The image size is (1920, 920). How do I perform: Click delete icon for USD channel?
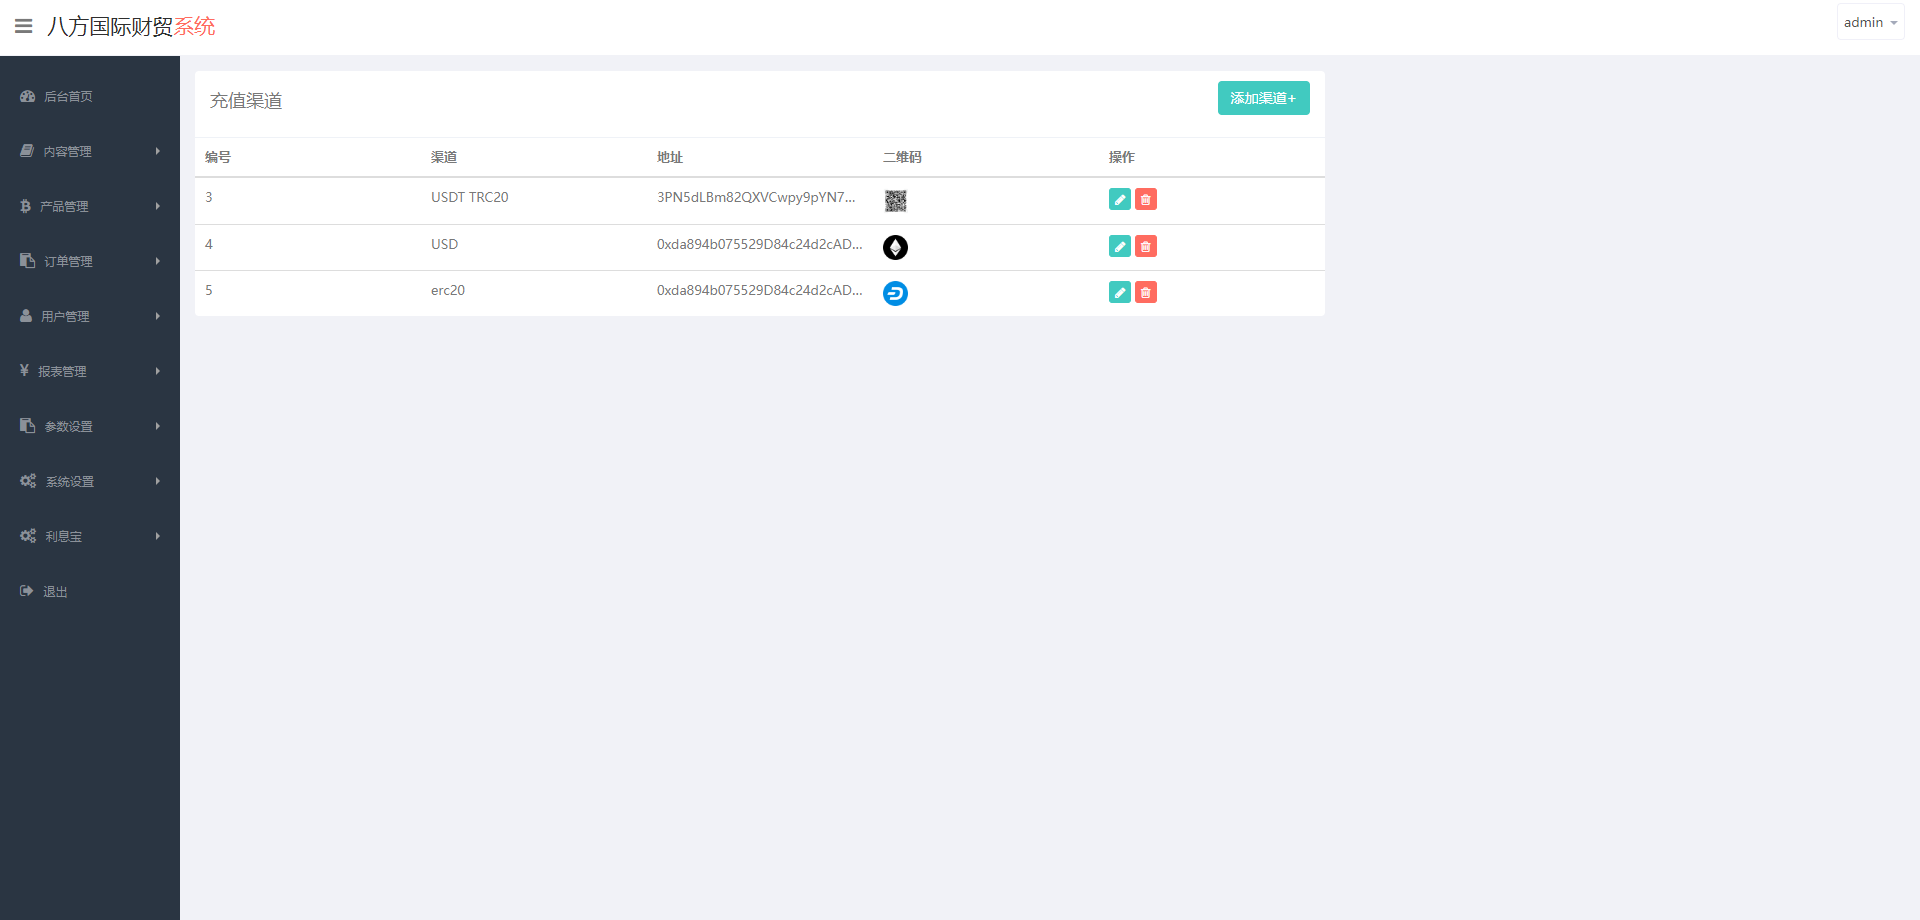click(x=1146, y=246)
